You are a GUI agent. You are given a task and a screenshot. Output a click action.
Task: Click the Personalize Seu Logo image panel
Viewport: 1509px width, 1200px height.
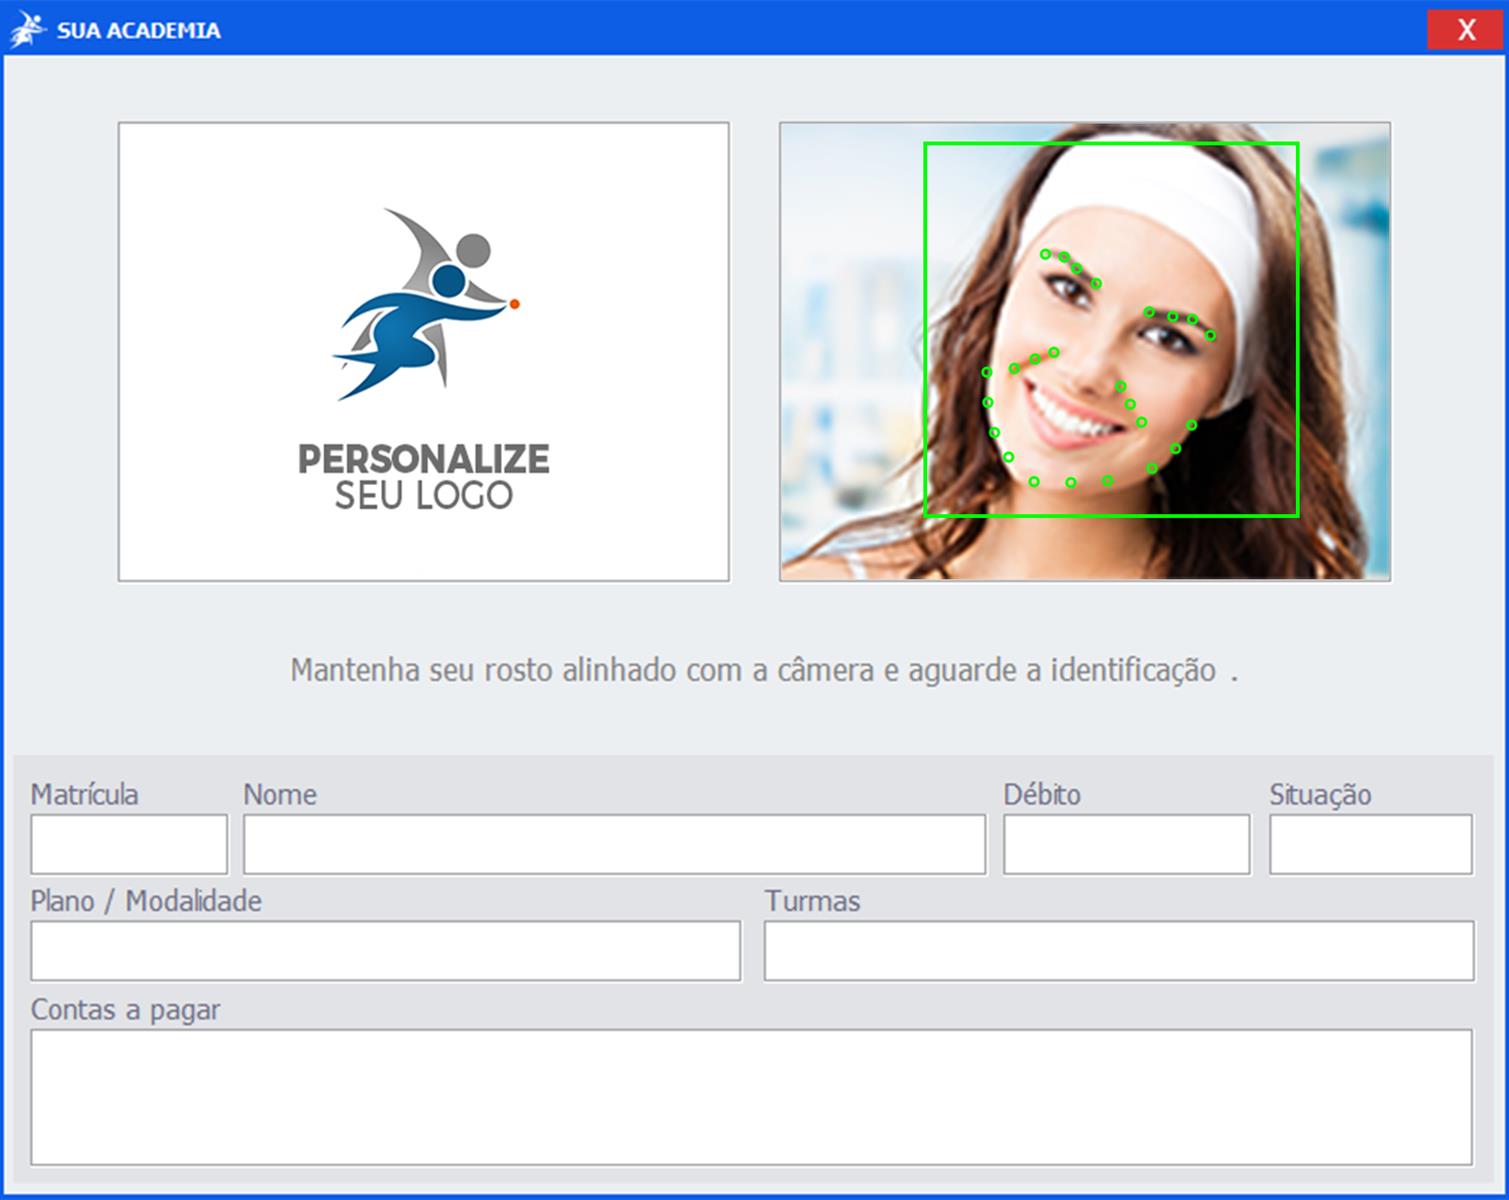(424, 352)
